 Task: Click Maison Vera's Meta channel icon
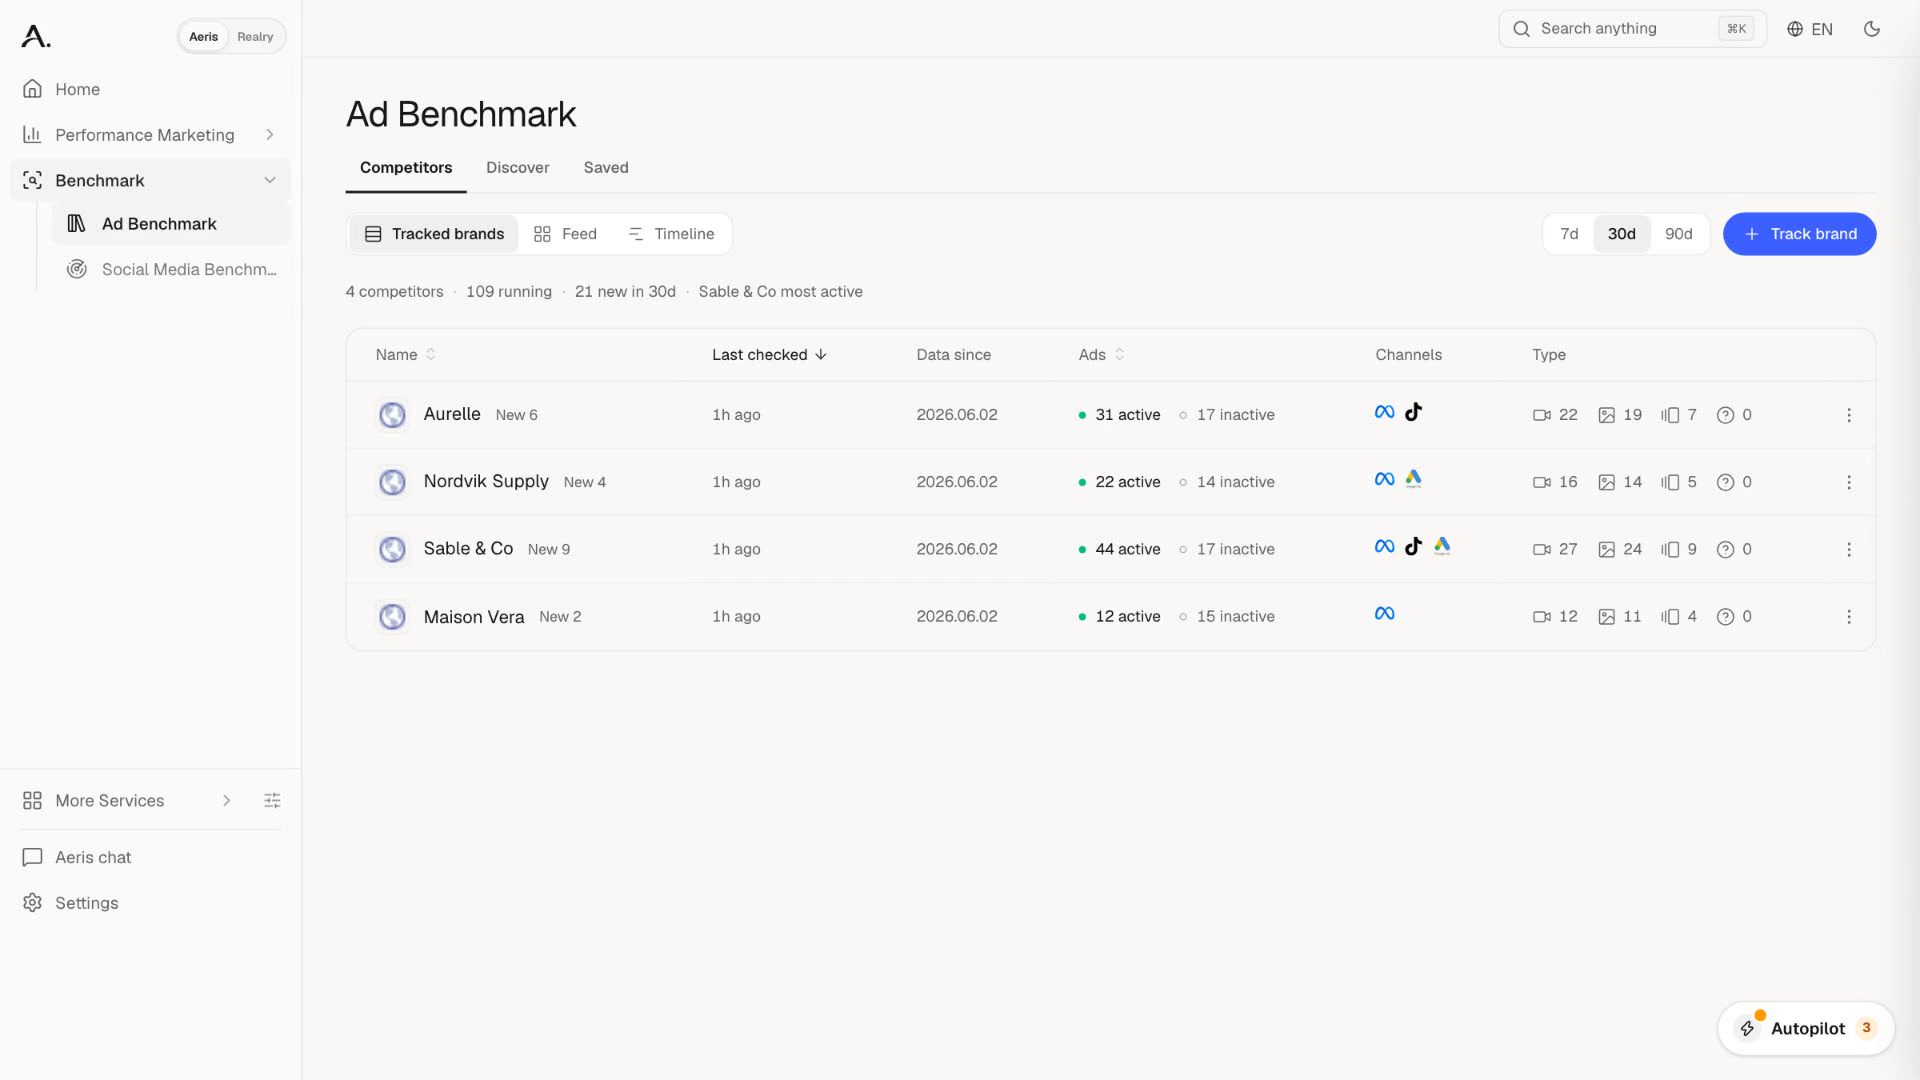coord(1384,614)
